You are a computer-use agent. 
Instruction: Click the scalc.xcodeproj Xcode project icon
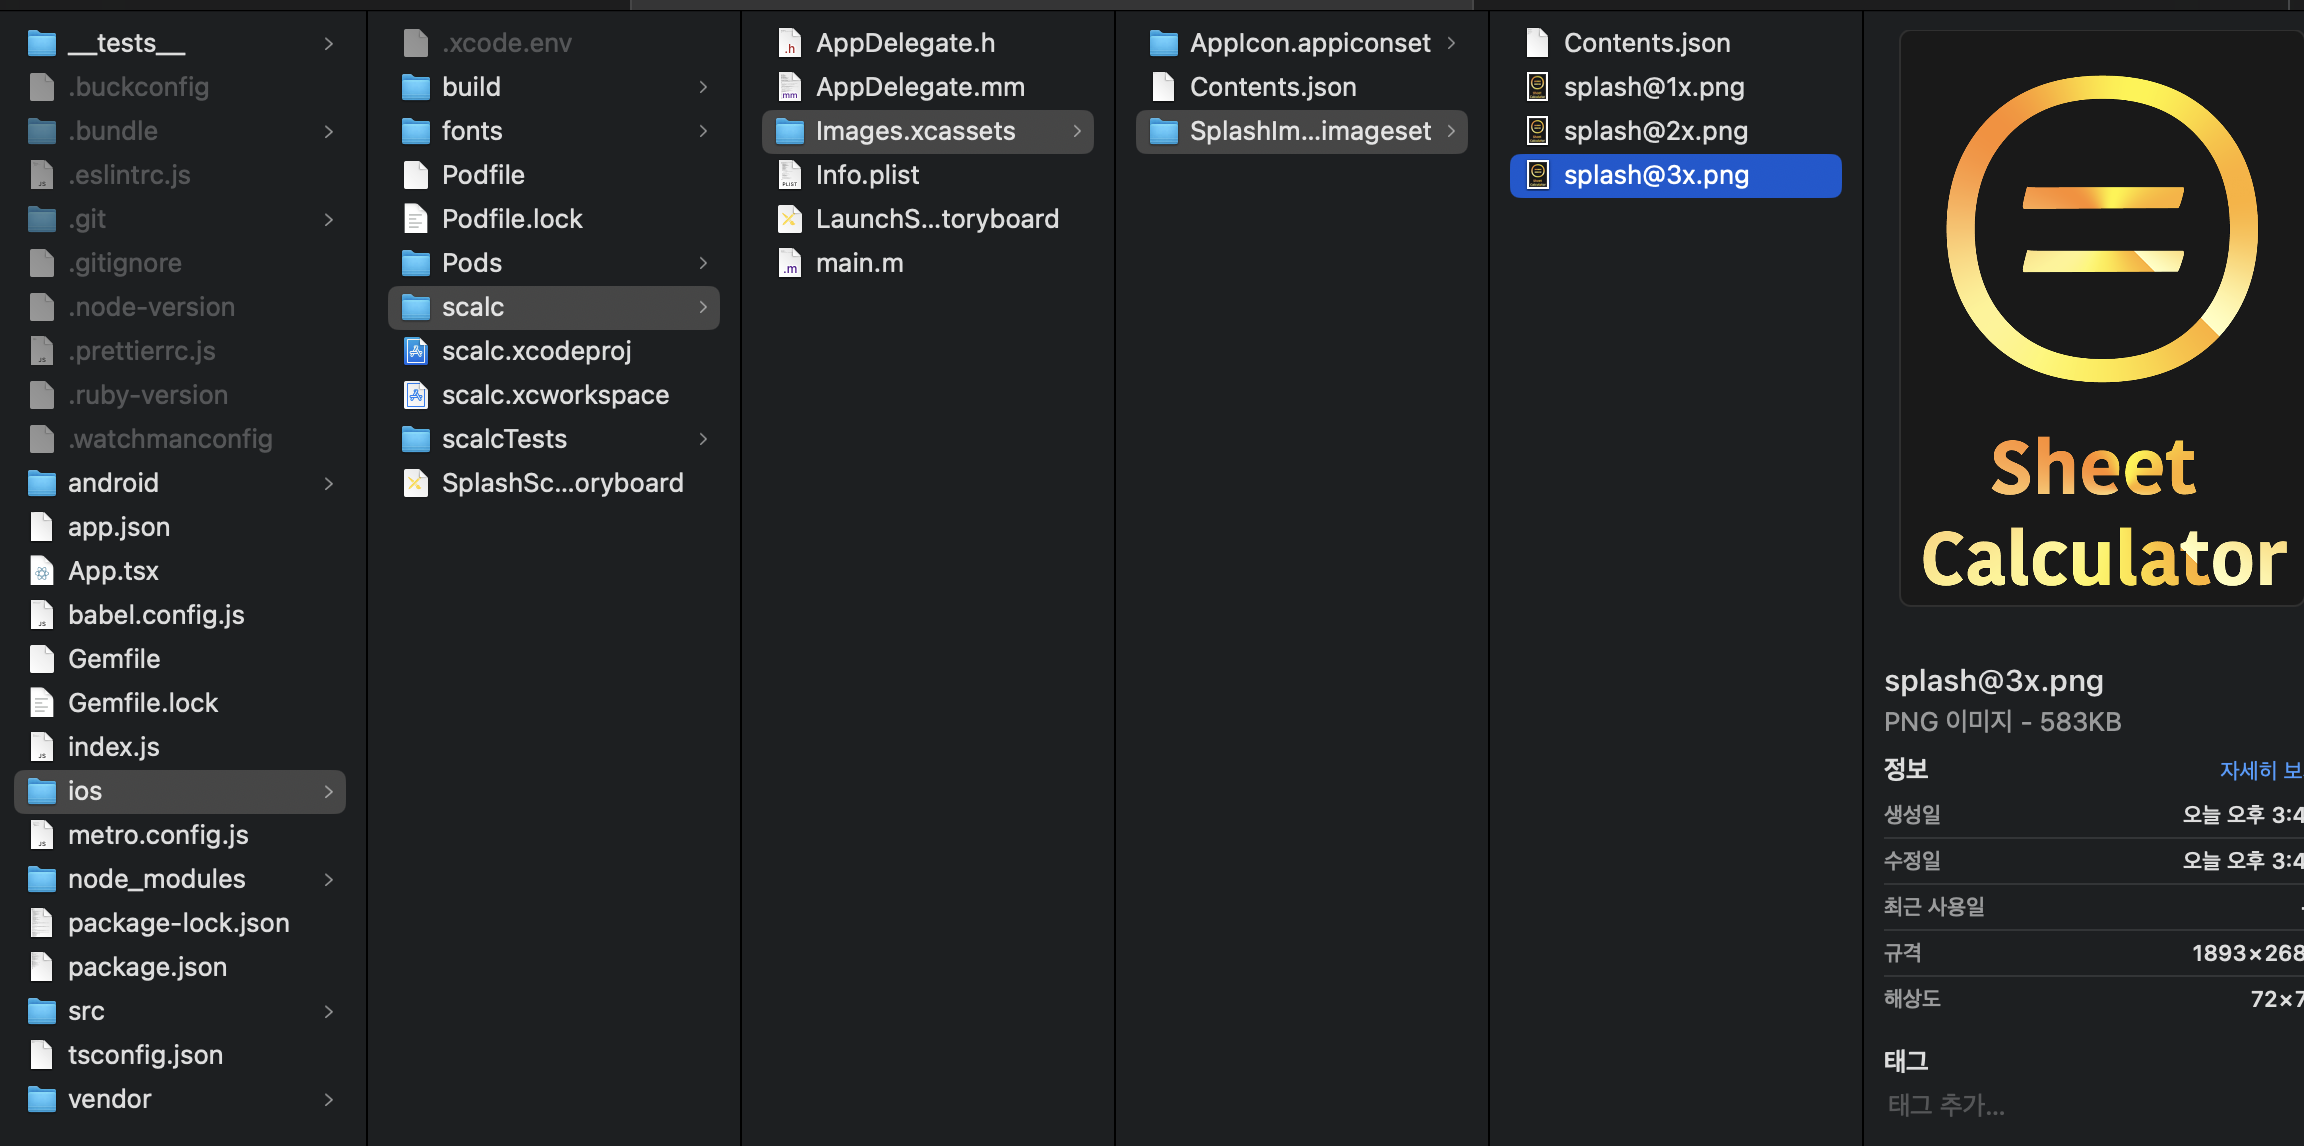tap(416, 351)
